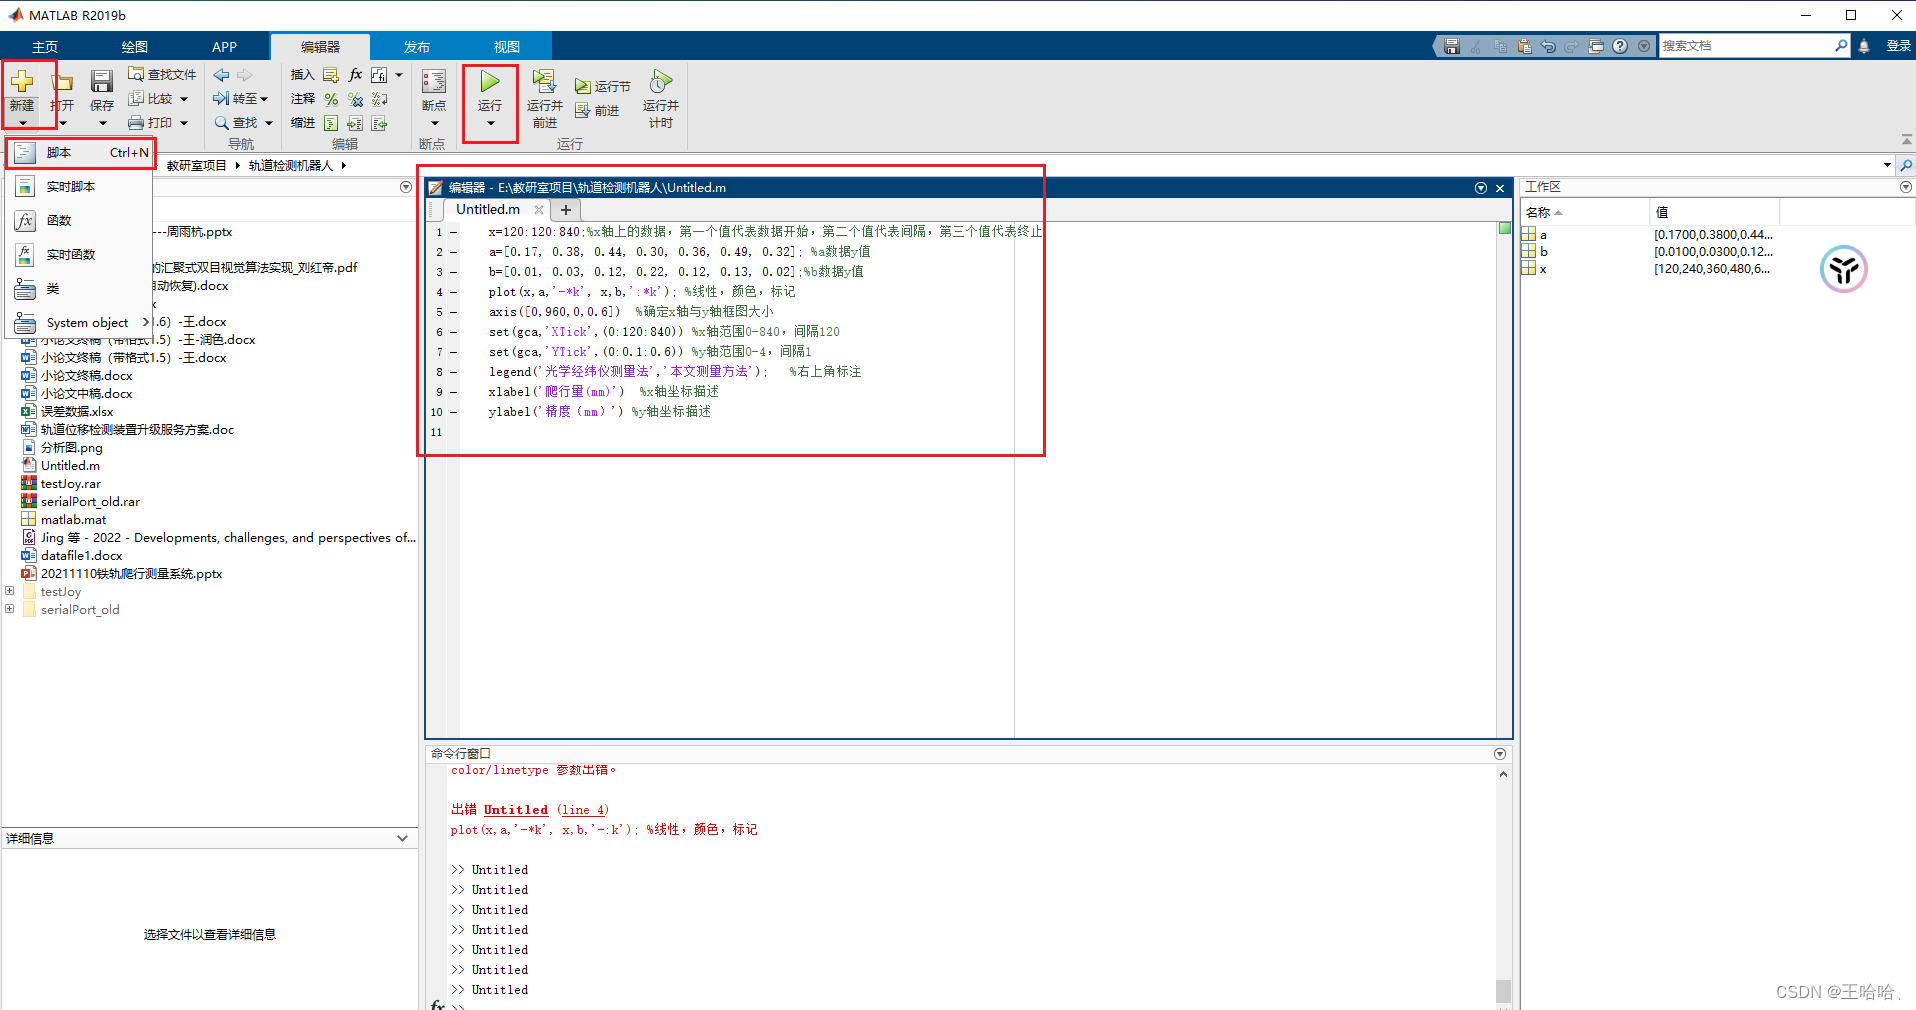This screenshot has width=1916, height=1010.
Task: Sort workspace by 名称 column header
Action: coord(1585,212)
